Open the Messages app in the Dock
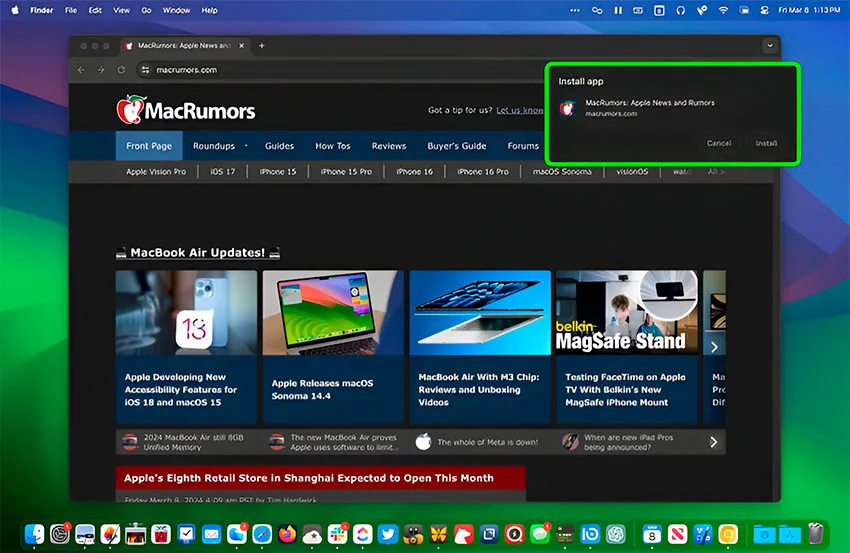This screenshot has height=553, width=850. click(539, 534)
